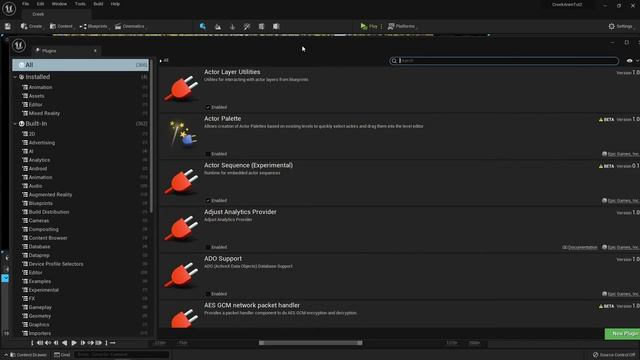Select the Content Browser category
This screenshot has width=640, height=360.
[x=48, y=238]
